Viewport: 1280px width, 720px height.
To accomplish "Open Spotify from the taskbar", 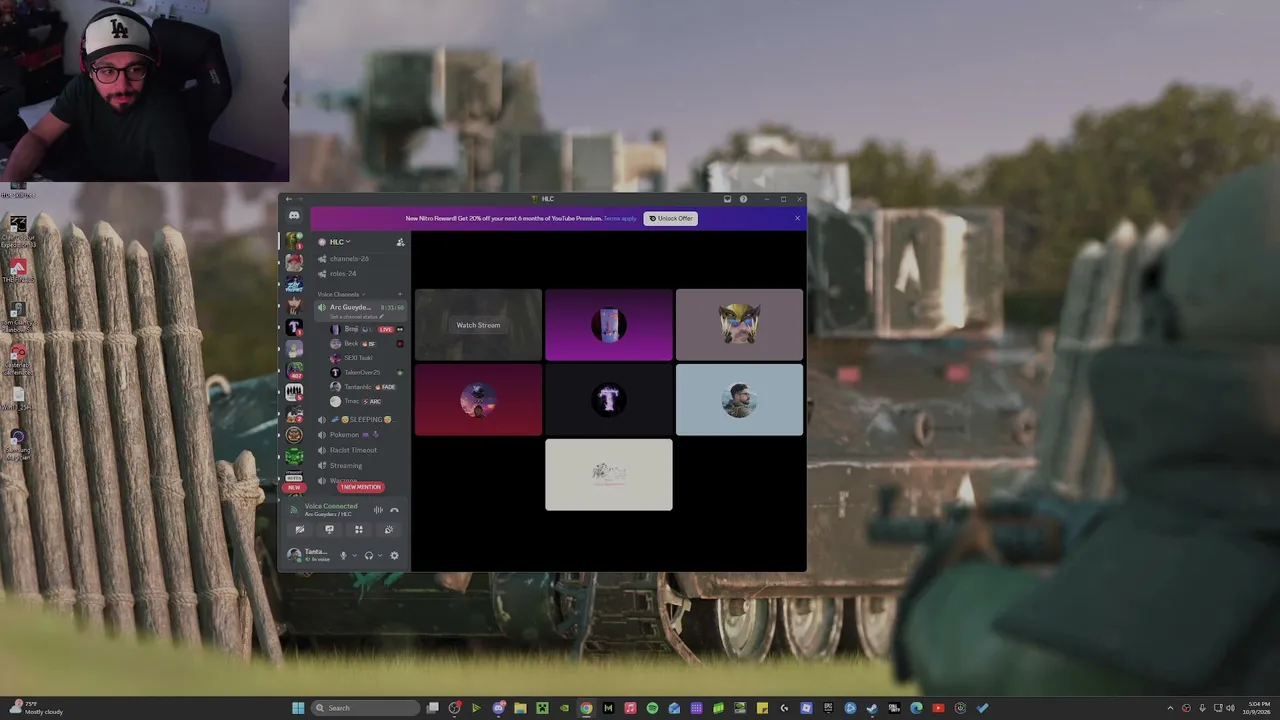I will pos(652,708).
